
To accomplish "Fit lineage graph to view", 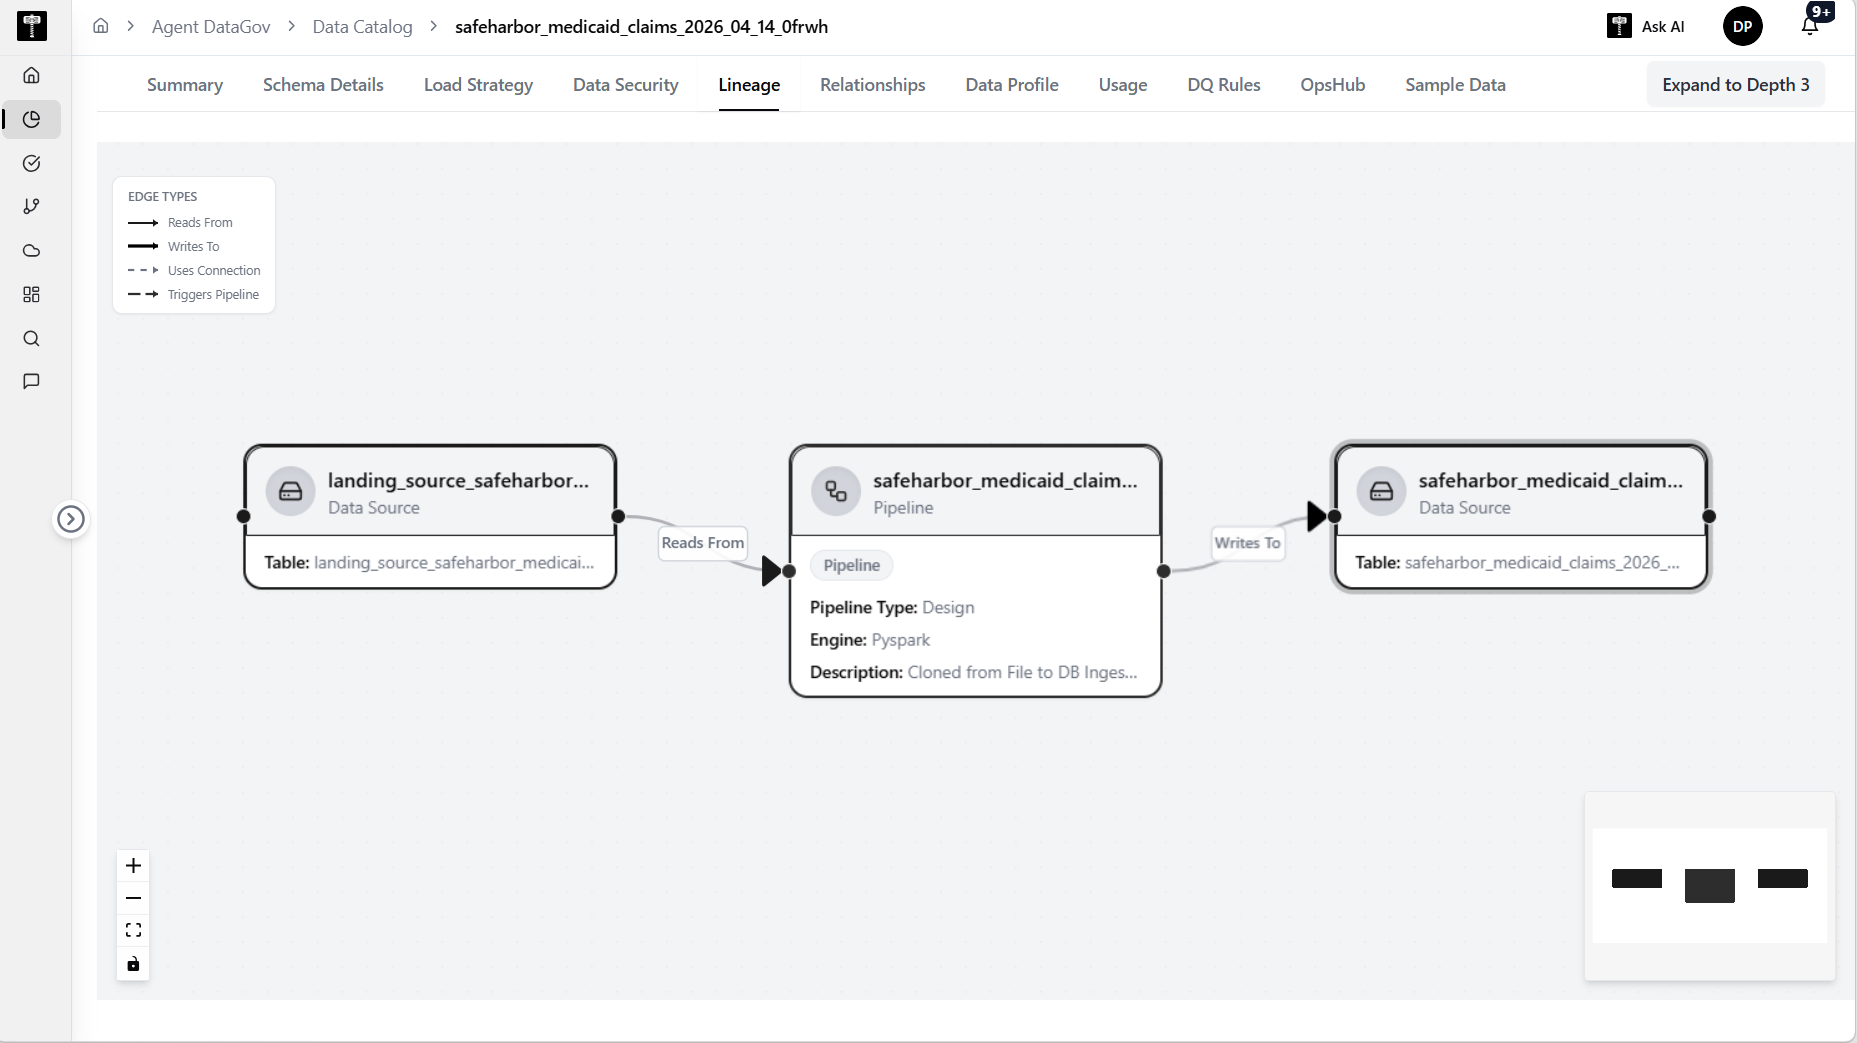I will click(133, 931).
